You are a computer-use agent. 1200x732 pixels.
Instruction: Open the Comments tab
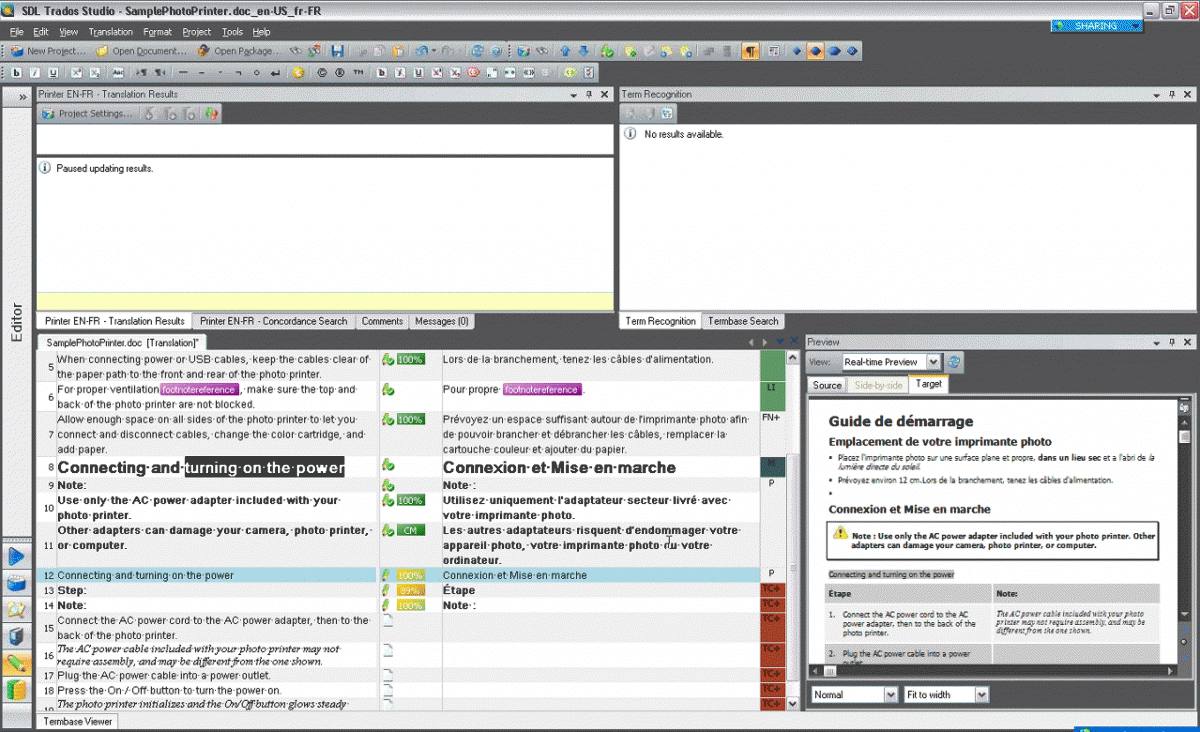click(x=383, y=321)
